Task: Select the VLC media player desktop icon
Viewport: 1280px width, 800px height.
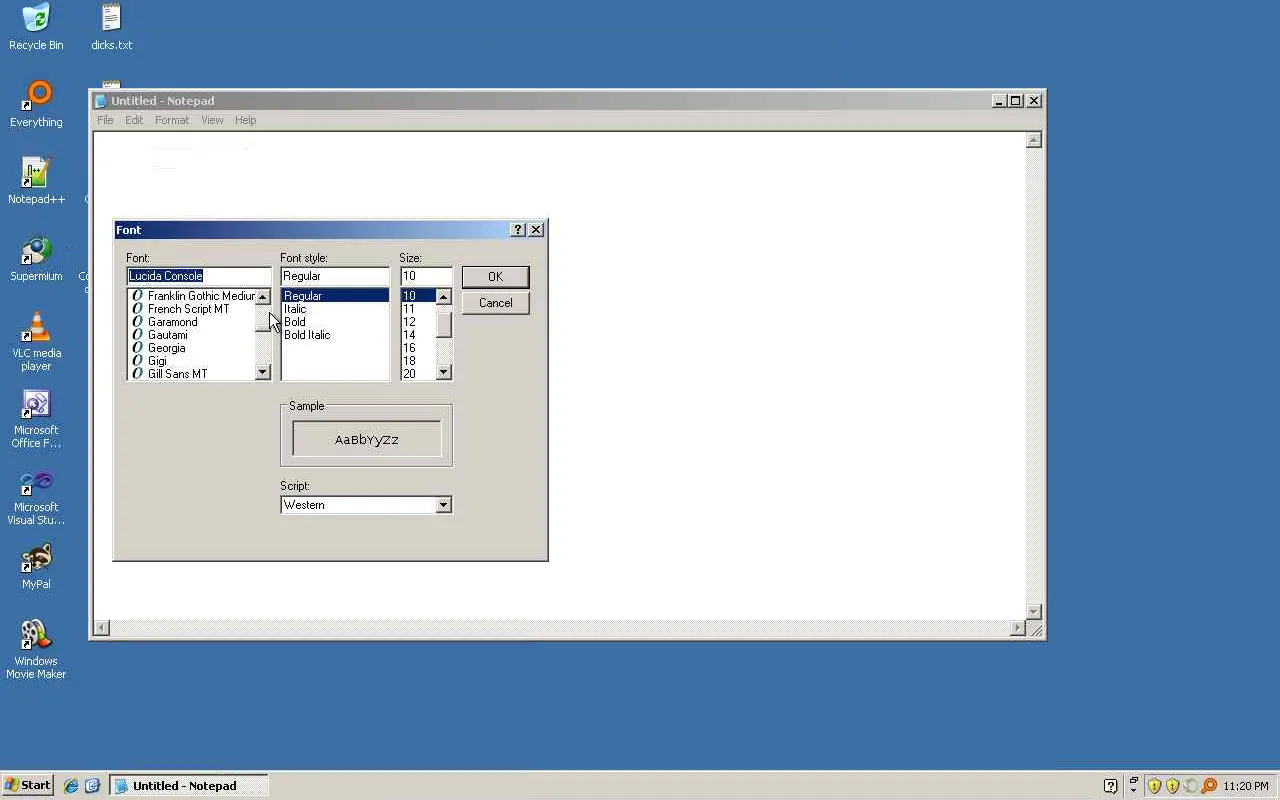Action: [x=36, y=341]
